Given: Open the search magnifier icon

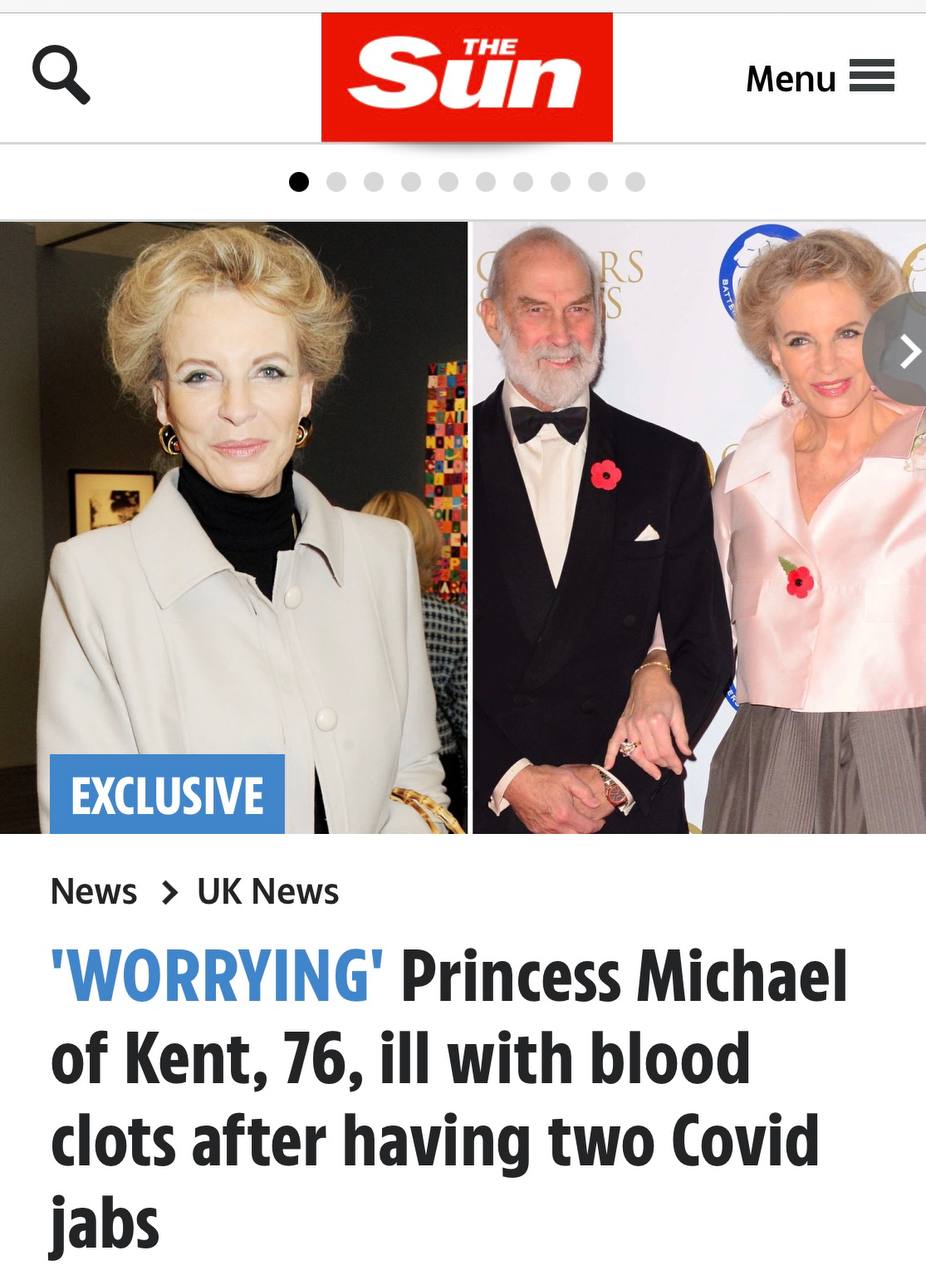Looking at the screenshot, I should [x=61, y=76].
